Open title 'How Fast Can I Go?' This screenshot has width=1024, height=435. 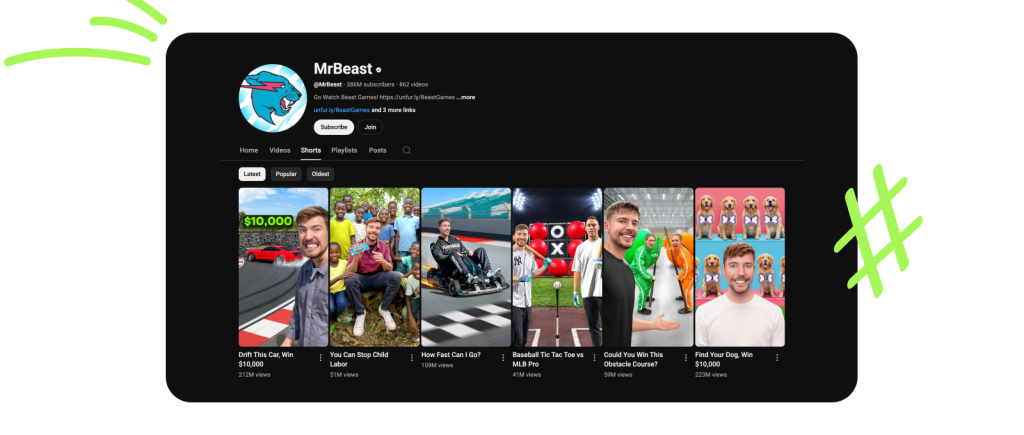(x=451, y=355)
